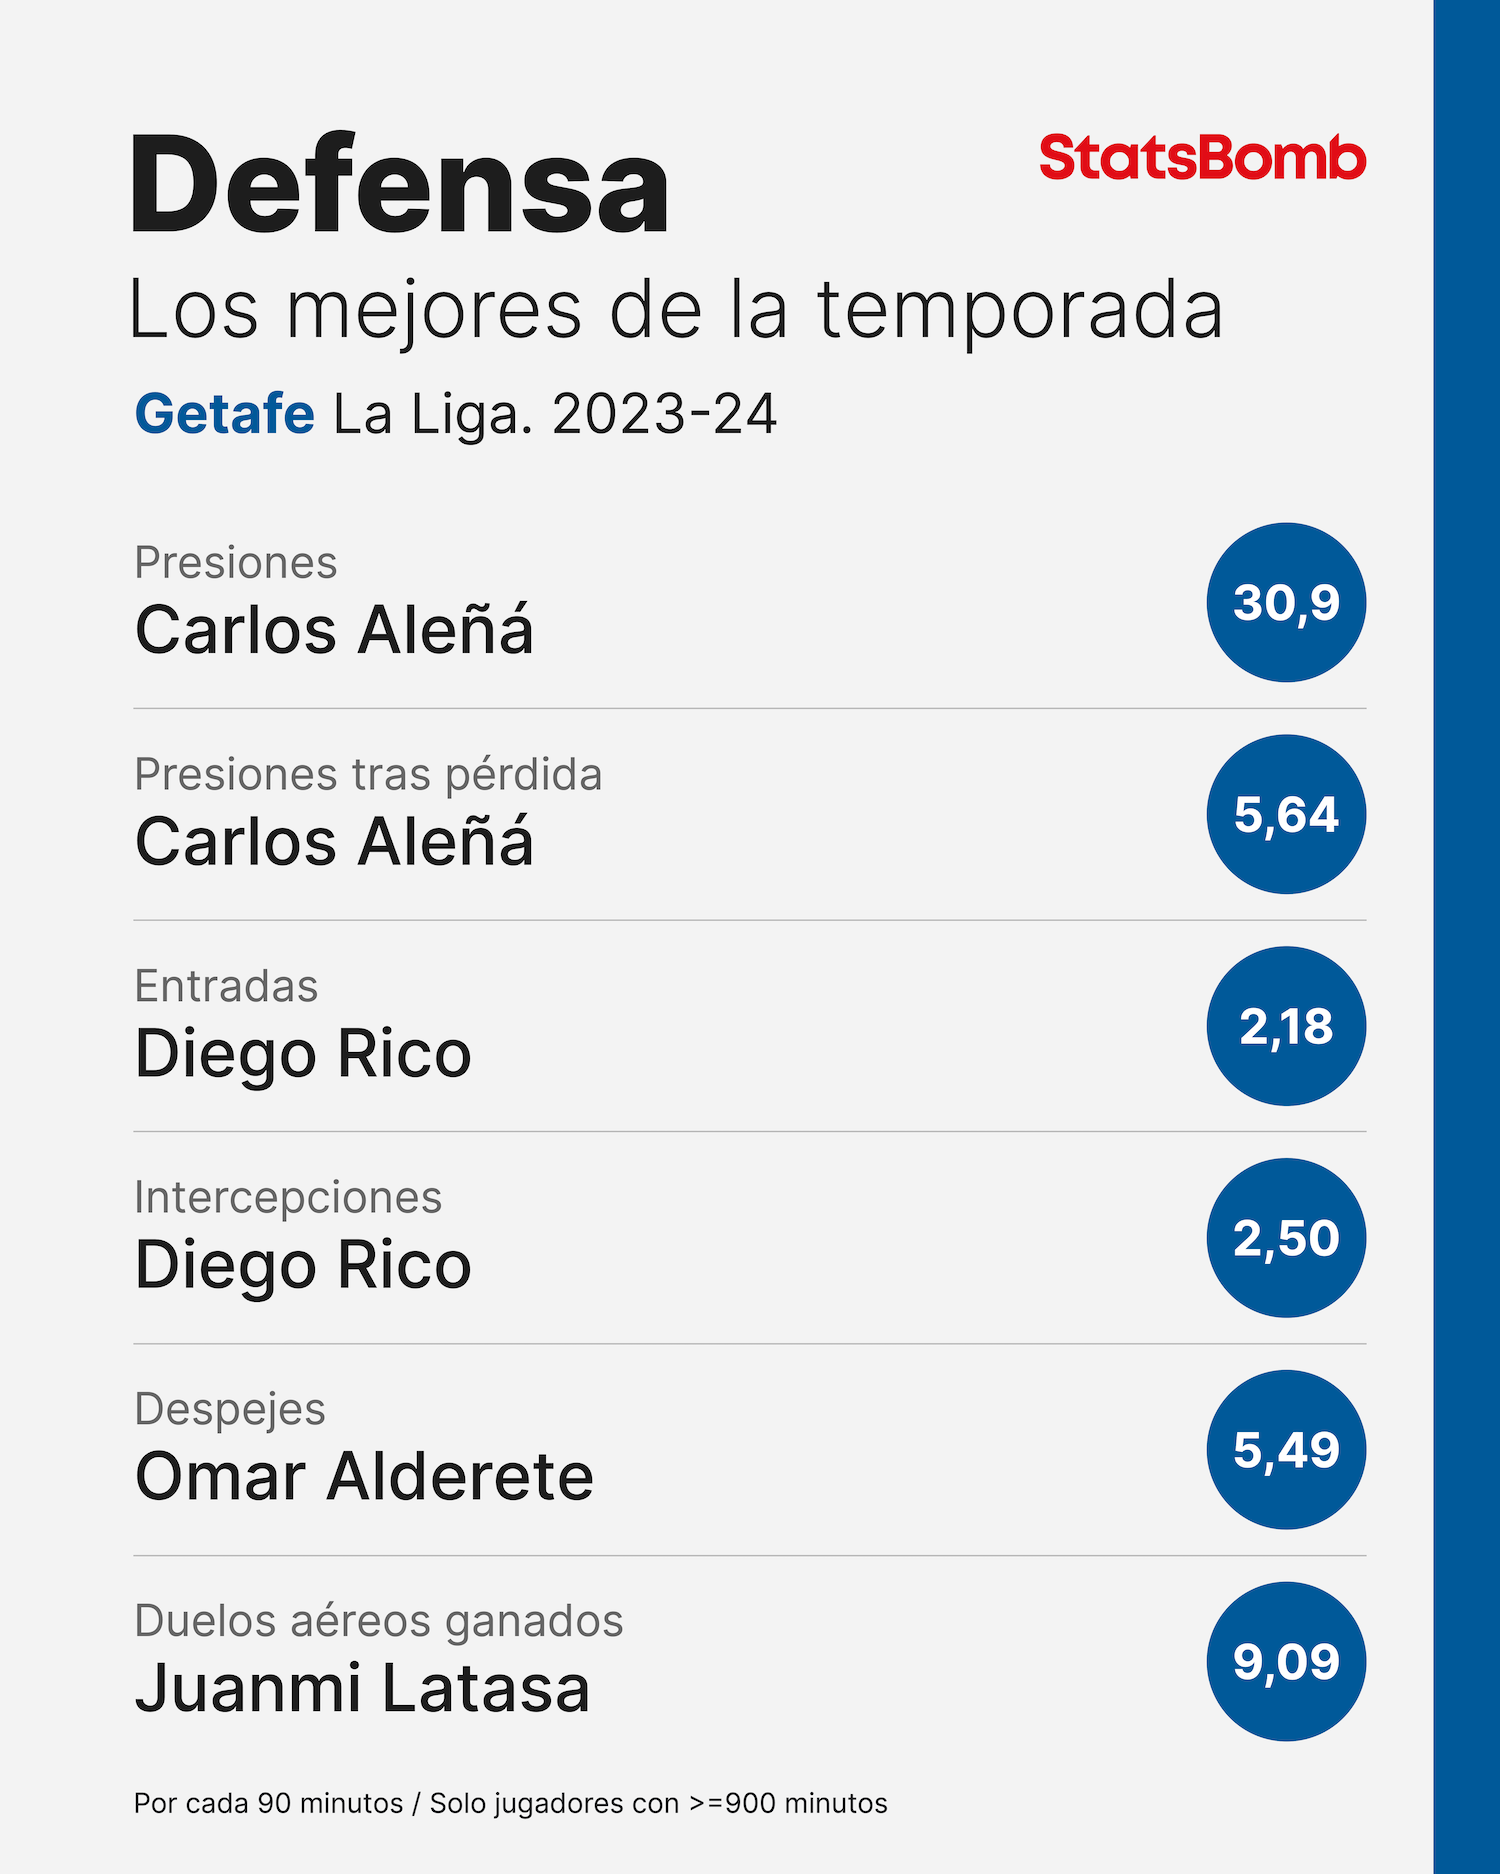
Task: Select the Presiones stat label
Action: tap(236, 563)
